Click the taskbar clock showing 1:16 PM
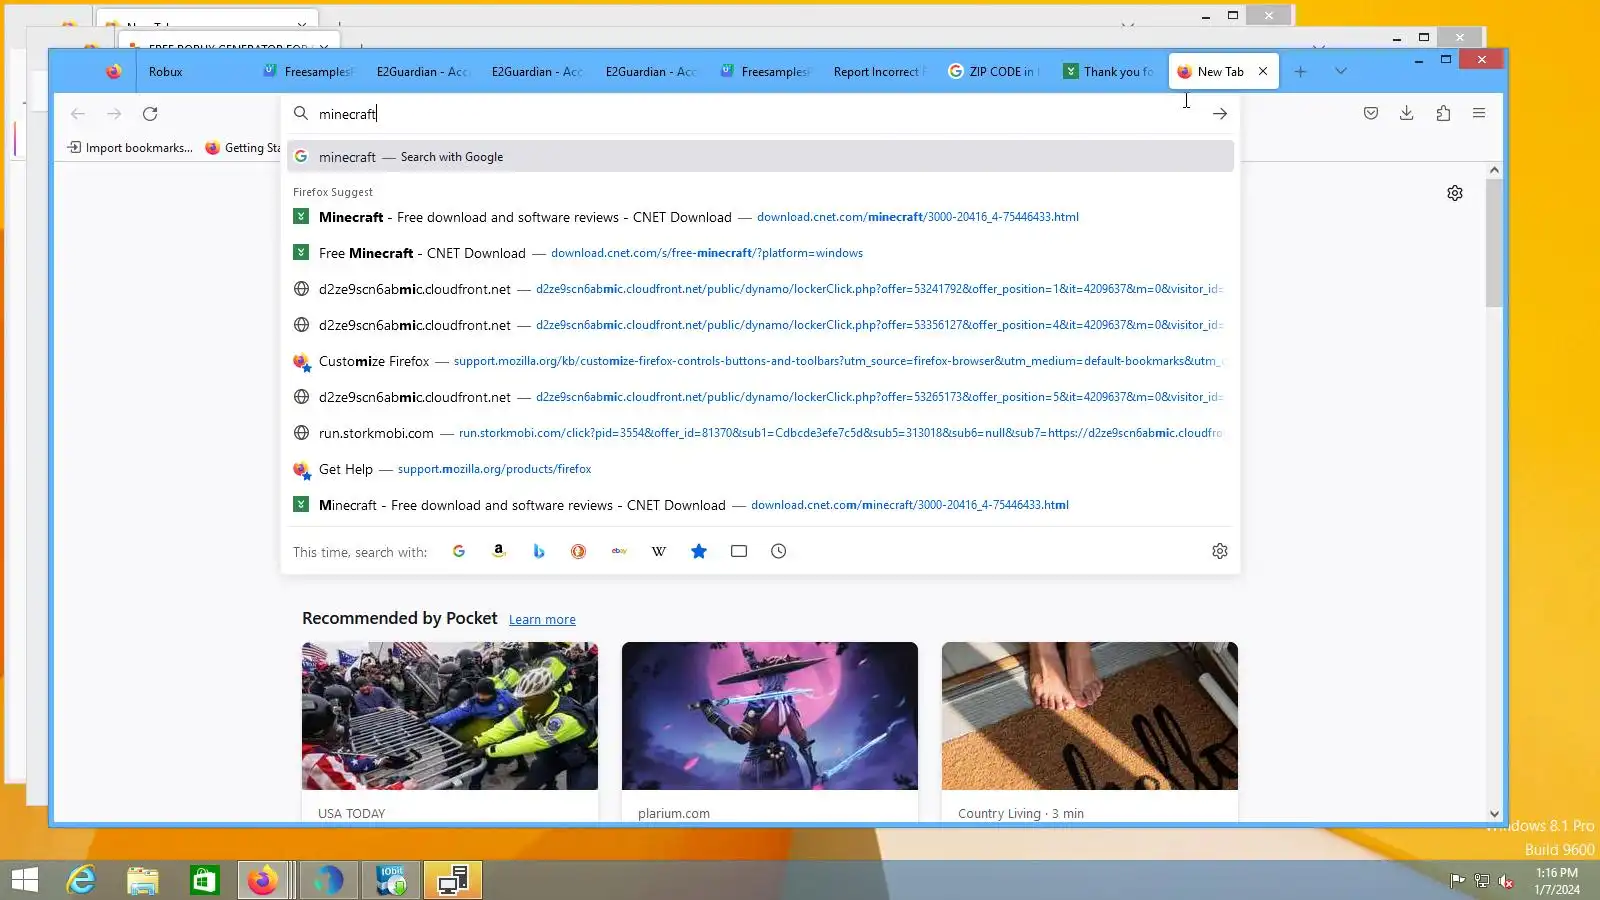The width and height of the screenshot is (1600, 900). 1557,881
